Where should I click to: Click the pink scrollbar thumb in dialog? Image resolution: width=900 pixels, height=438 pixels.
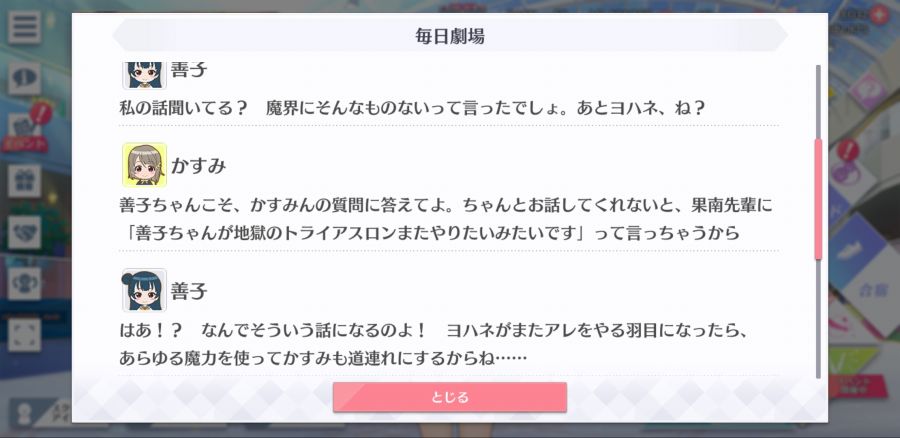click(818, 199)
